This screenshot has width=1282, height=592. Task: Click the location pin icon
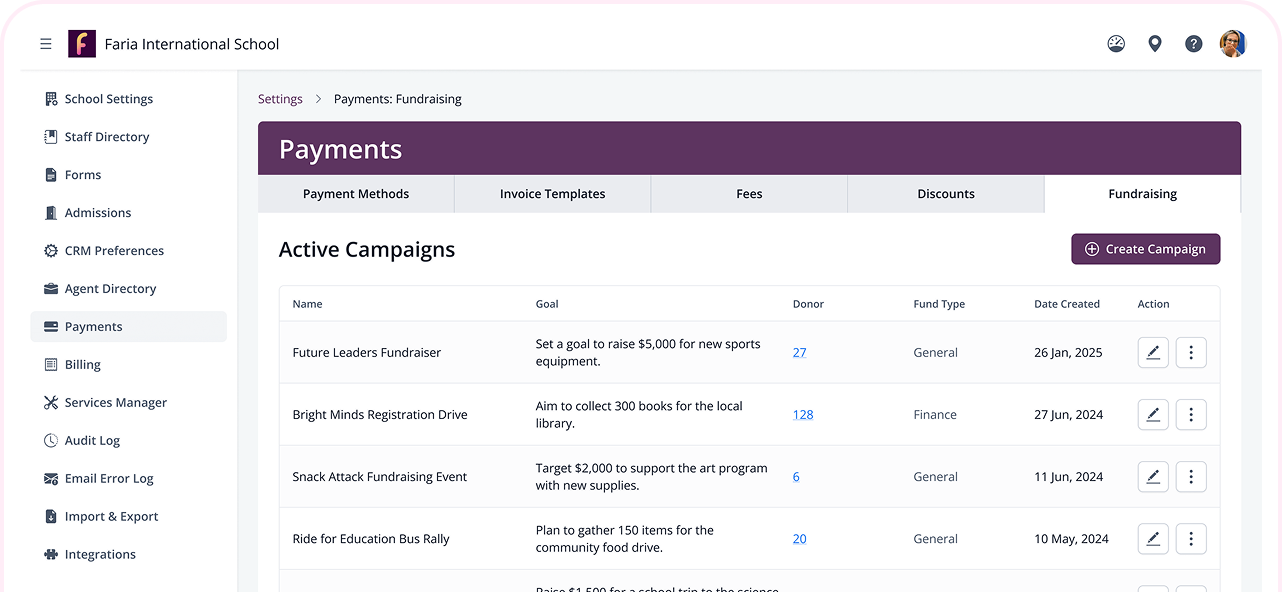point(1155,44)
